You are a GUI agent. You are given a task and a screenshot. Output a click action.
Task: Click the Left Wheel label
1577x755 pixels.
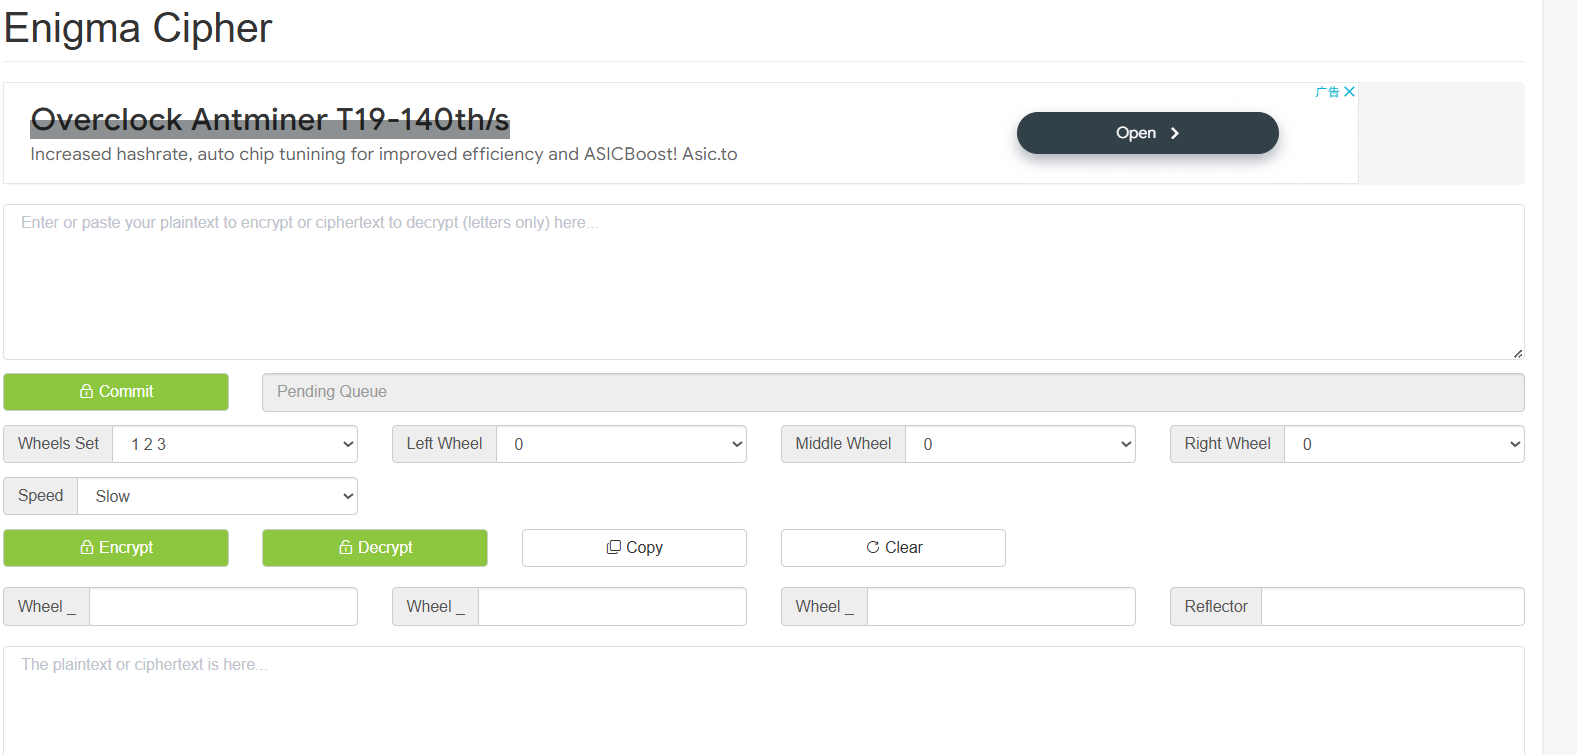(444, 444)
